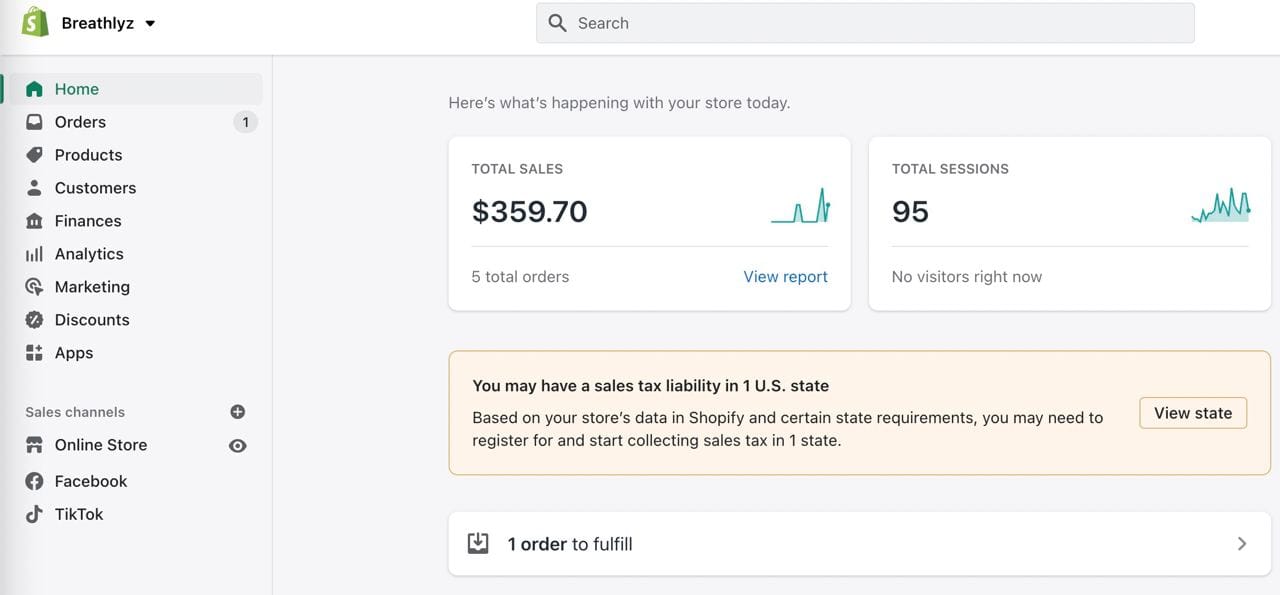Screen dimensions: 1280x595
Task: Click the Analytics bar chart icon
Action: pos(34,254)
